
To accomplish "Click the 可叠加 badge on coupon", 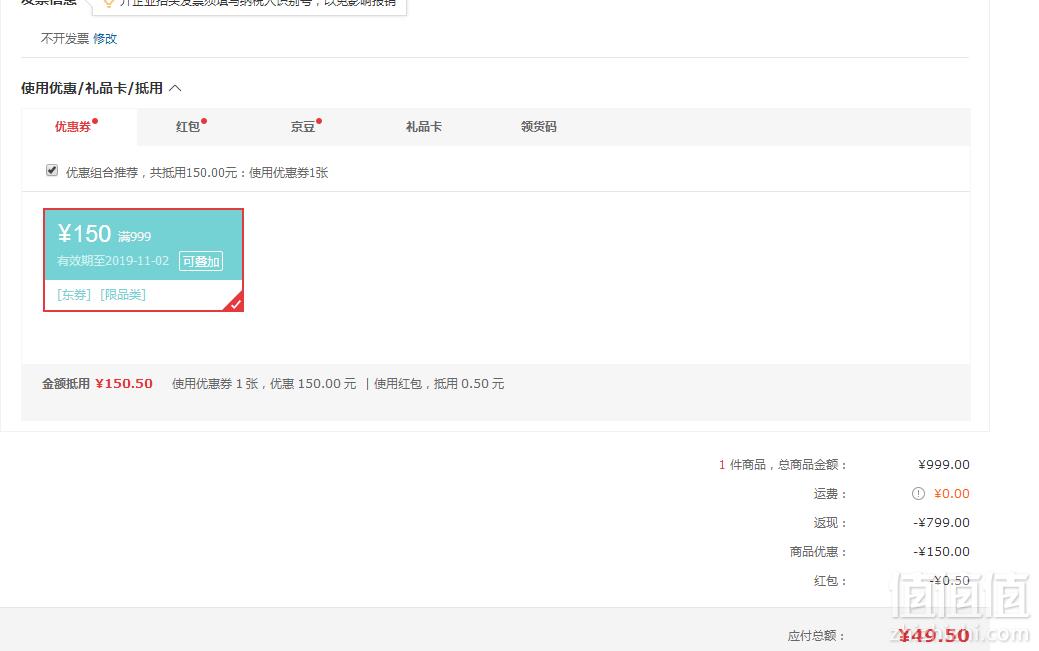I will [201, 261].
